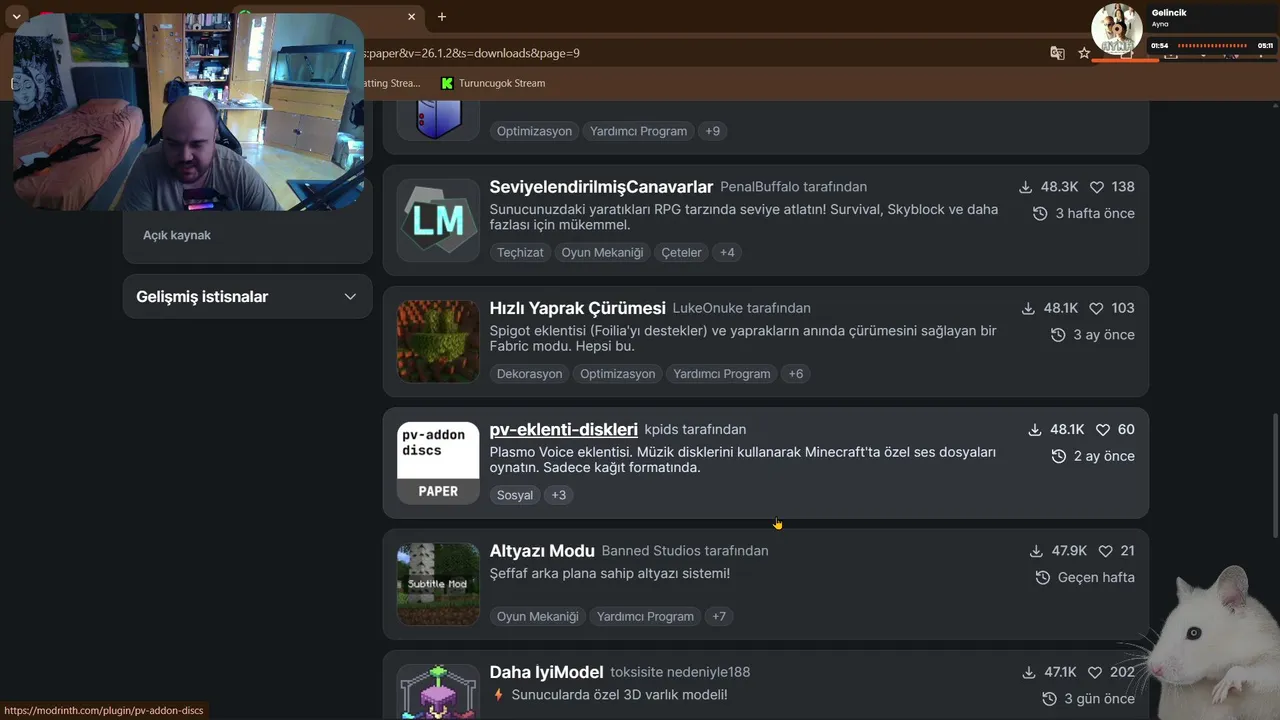Viewport: 1280px width, 720px height.
Task: Click the heart icon beside 21
Action: tap(1106, 551)
